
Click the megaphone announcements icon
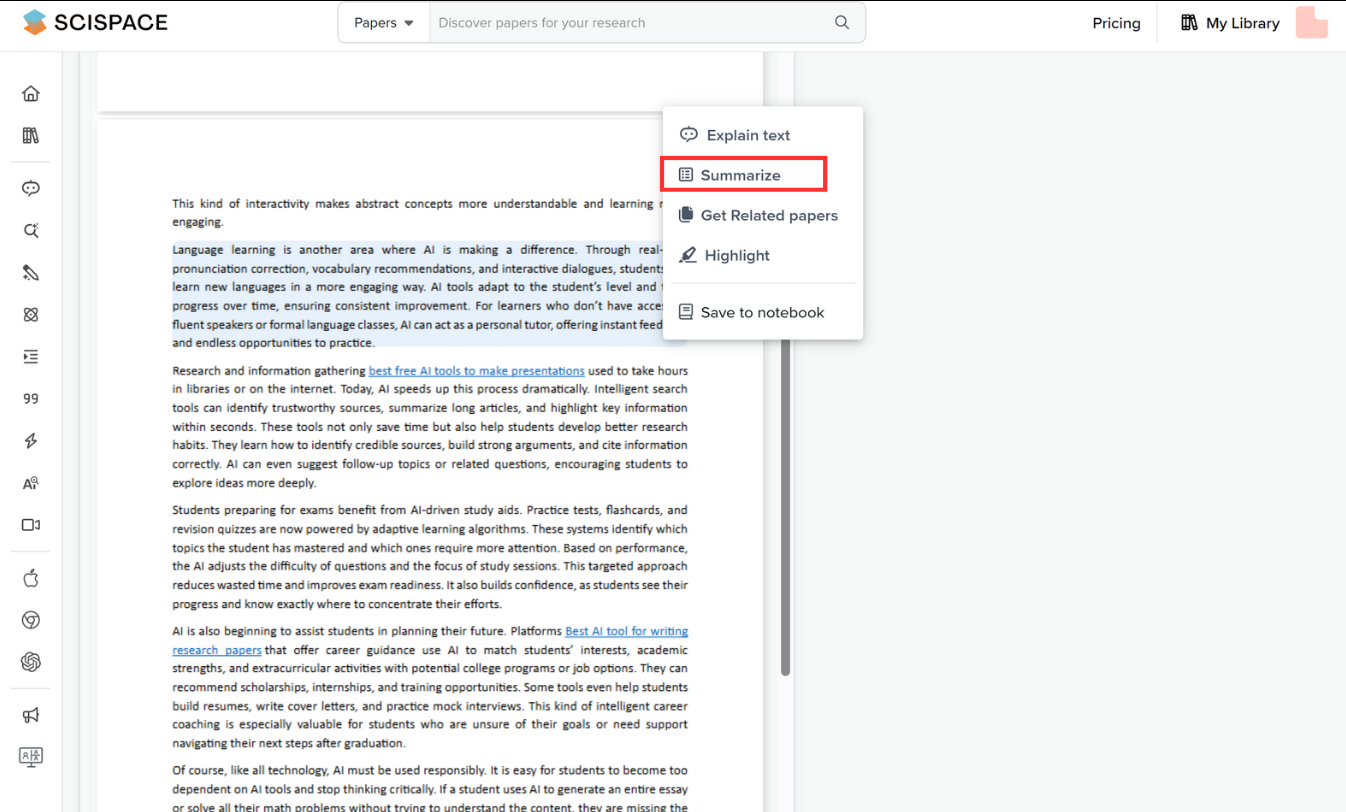point(31,715)
